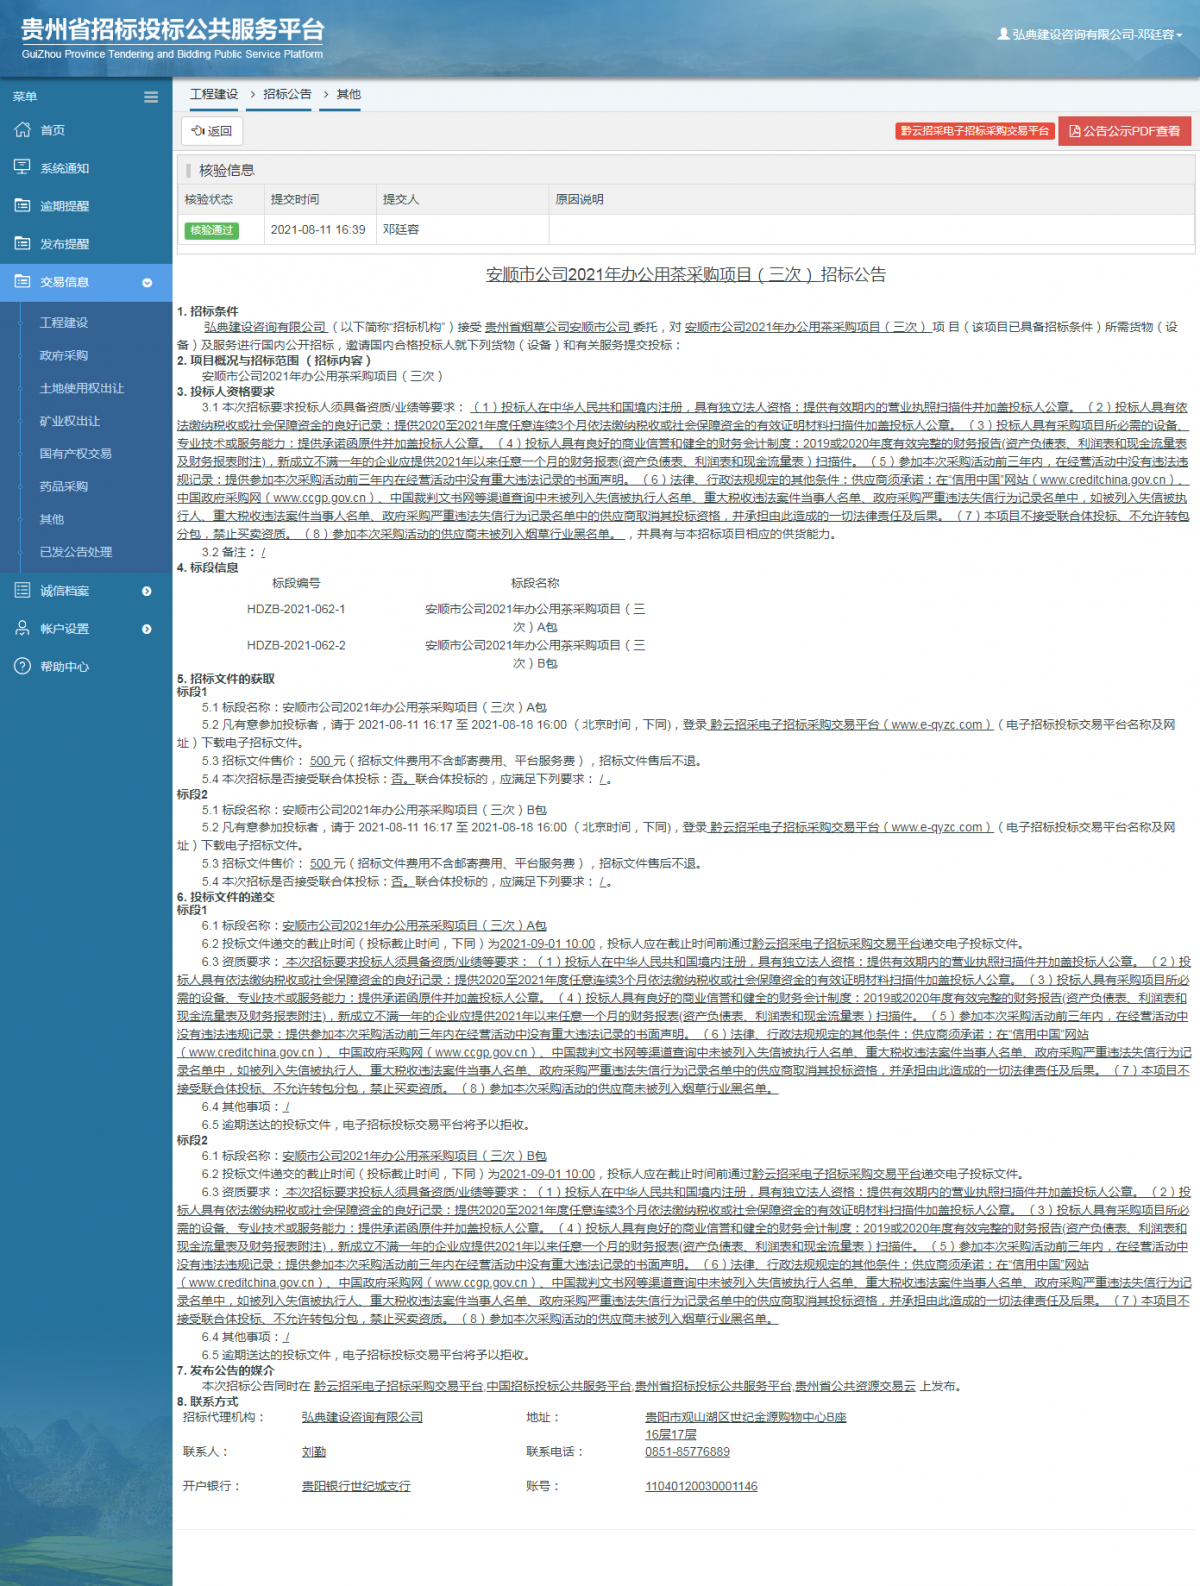Click the 返回 back button
This screenshot has width=1200, height=1586.
(212, 131)
